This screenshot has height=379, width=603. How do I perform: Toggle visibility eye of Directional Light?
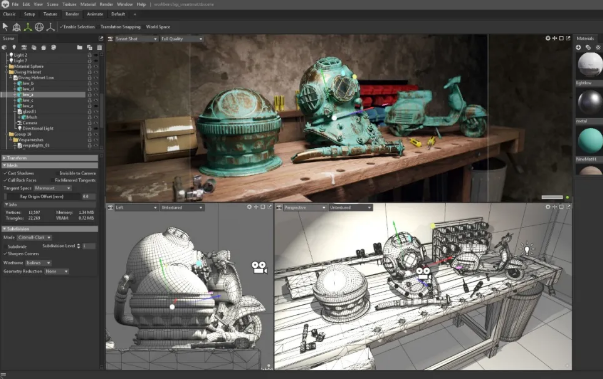click(x=96, y=128)
